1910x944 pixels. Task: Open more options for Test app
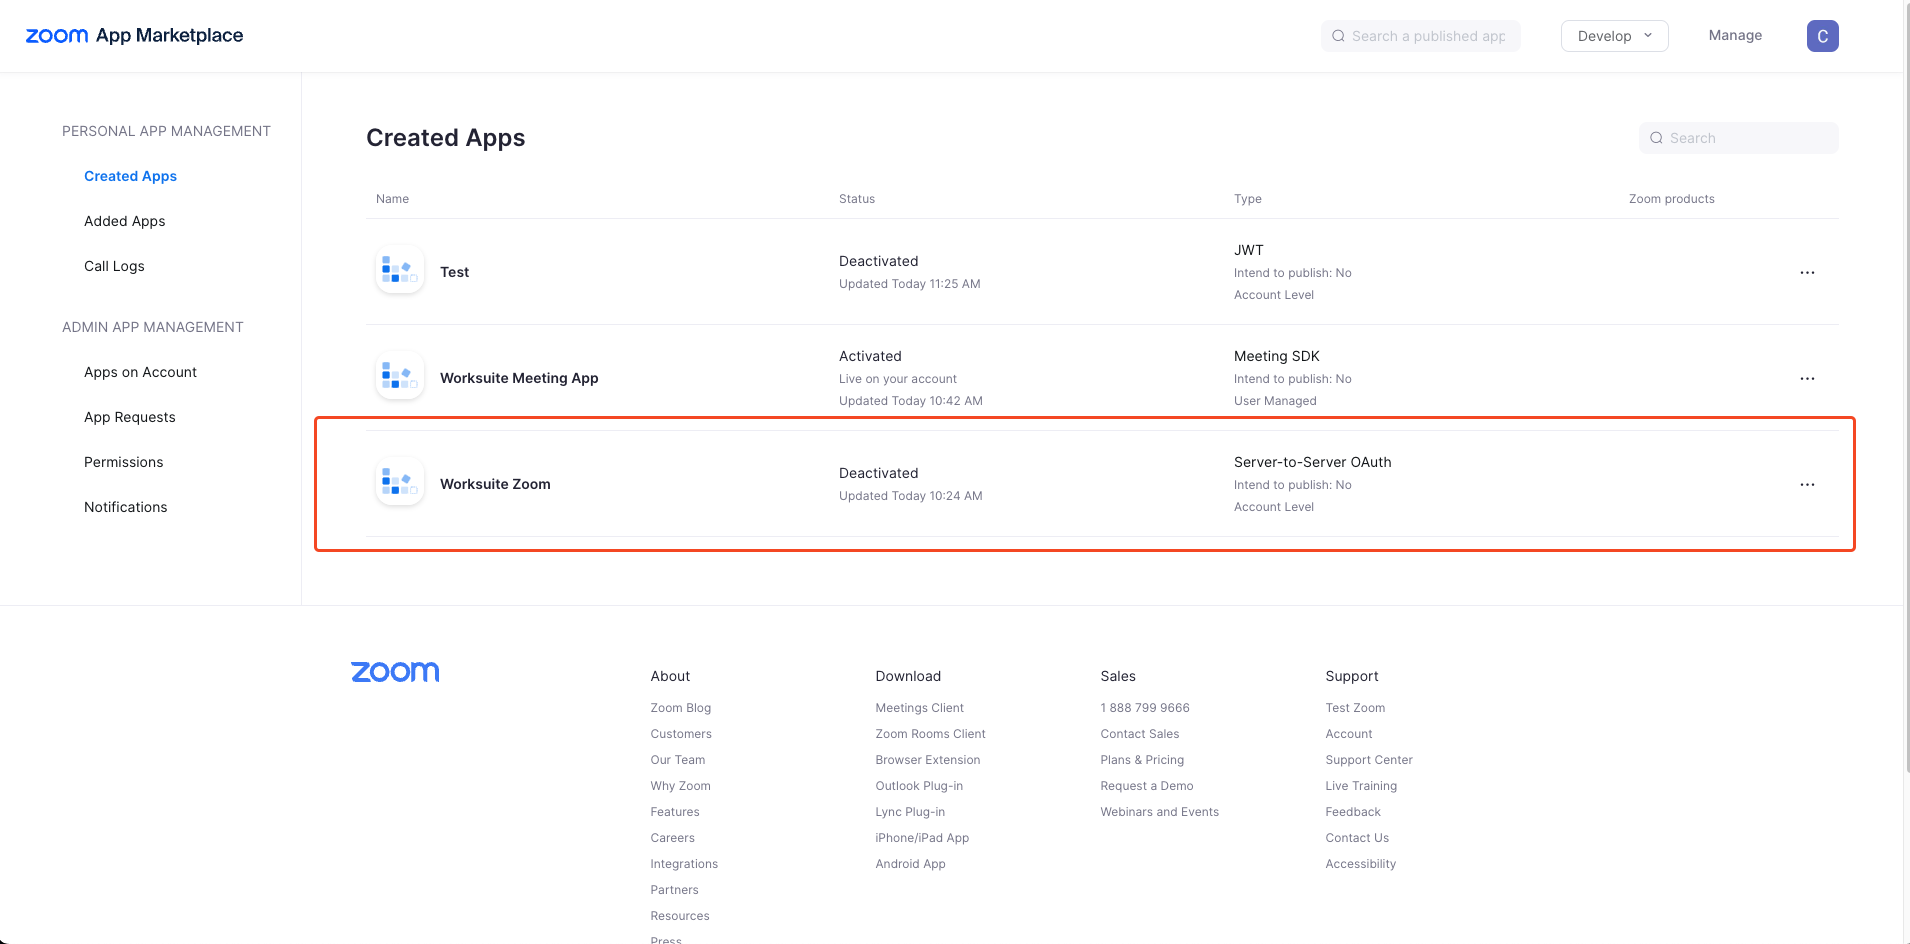coord(1807,272)
